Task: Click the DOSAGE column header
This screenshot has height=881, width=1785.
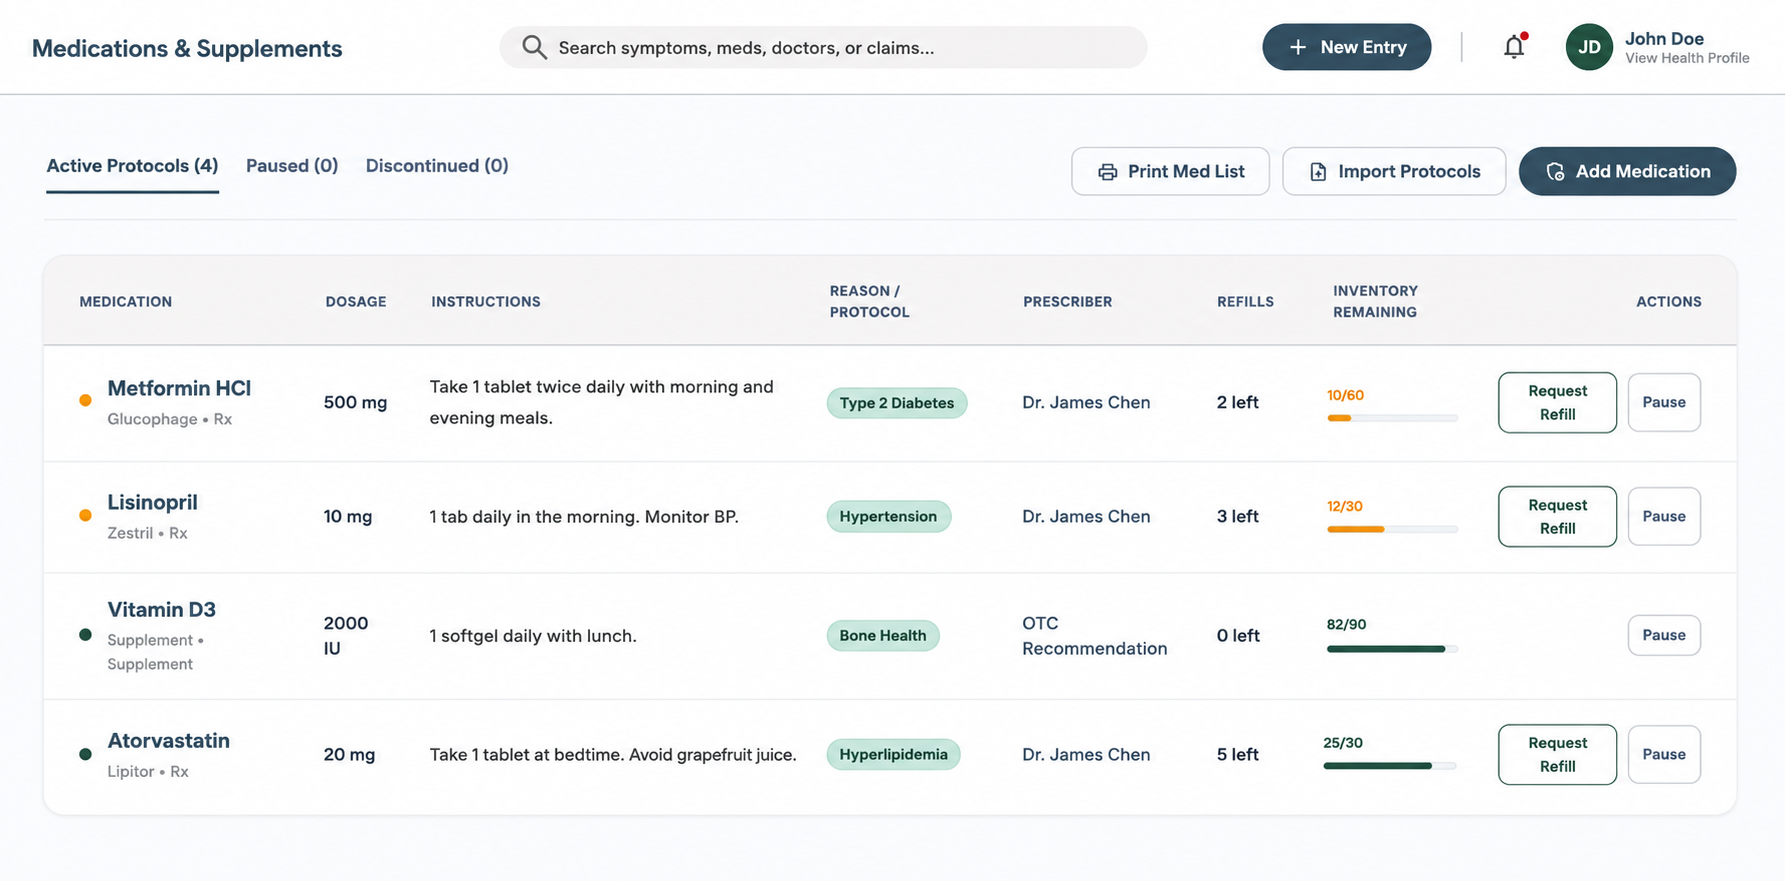Action: pyautogui.click(x=356, y=301)
